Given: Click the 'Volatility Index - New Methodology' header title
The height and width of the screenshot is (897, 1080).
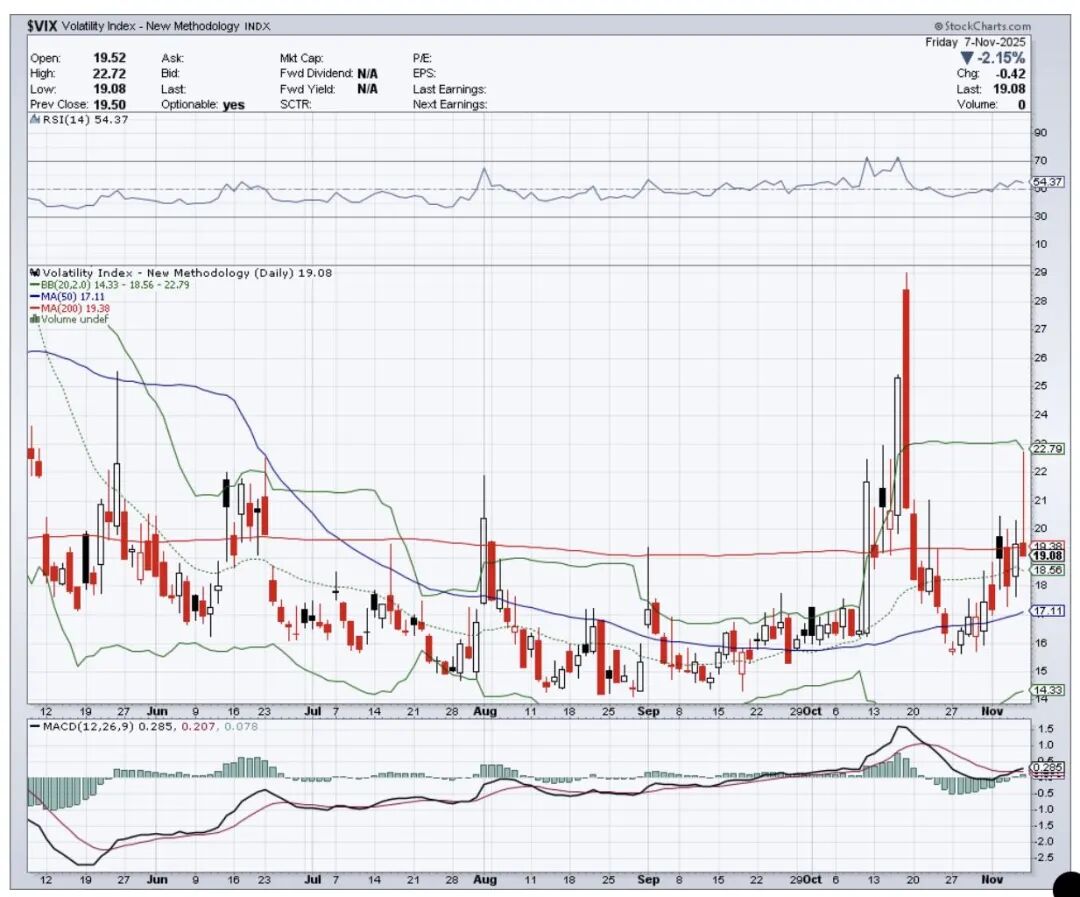Looking at the screenshot, I should pos(150,26).
